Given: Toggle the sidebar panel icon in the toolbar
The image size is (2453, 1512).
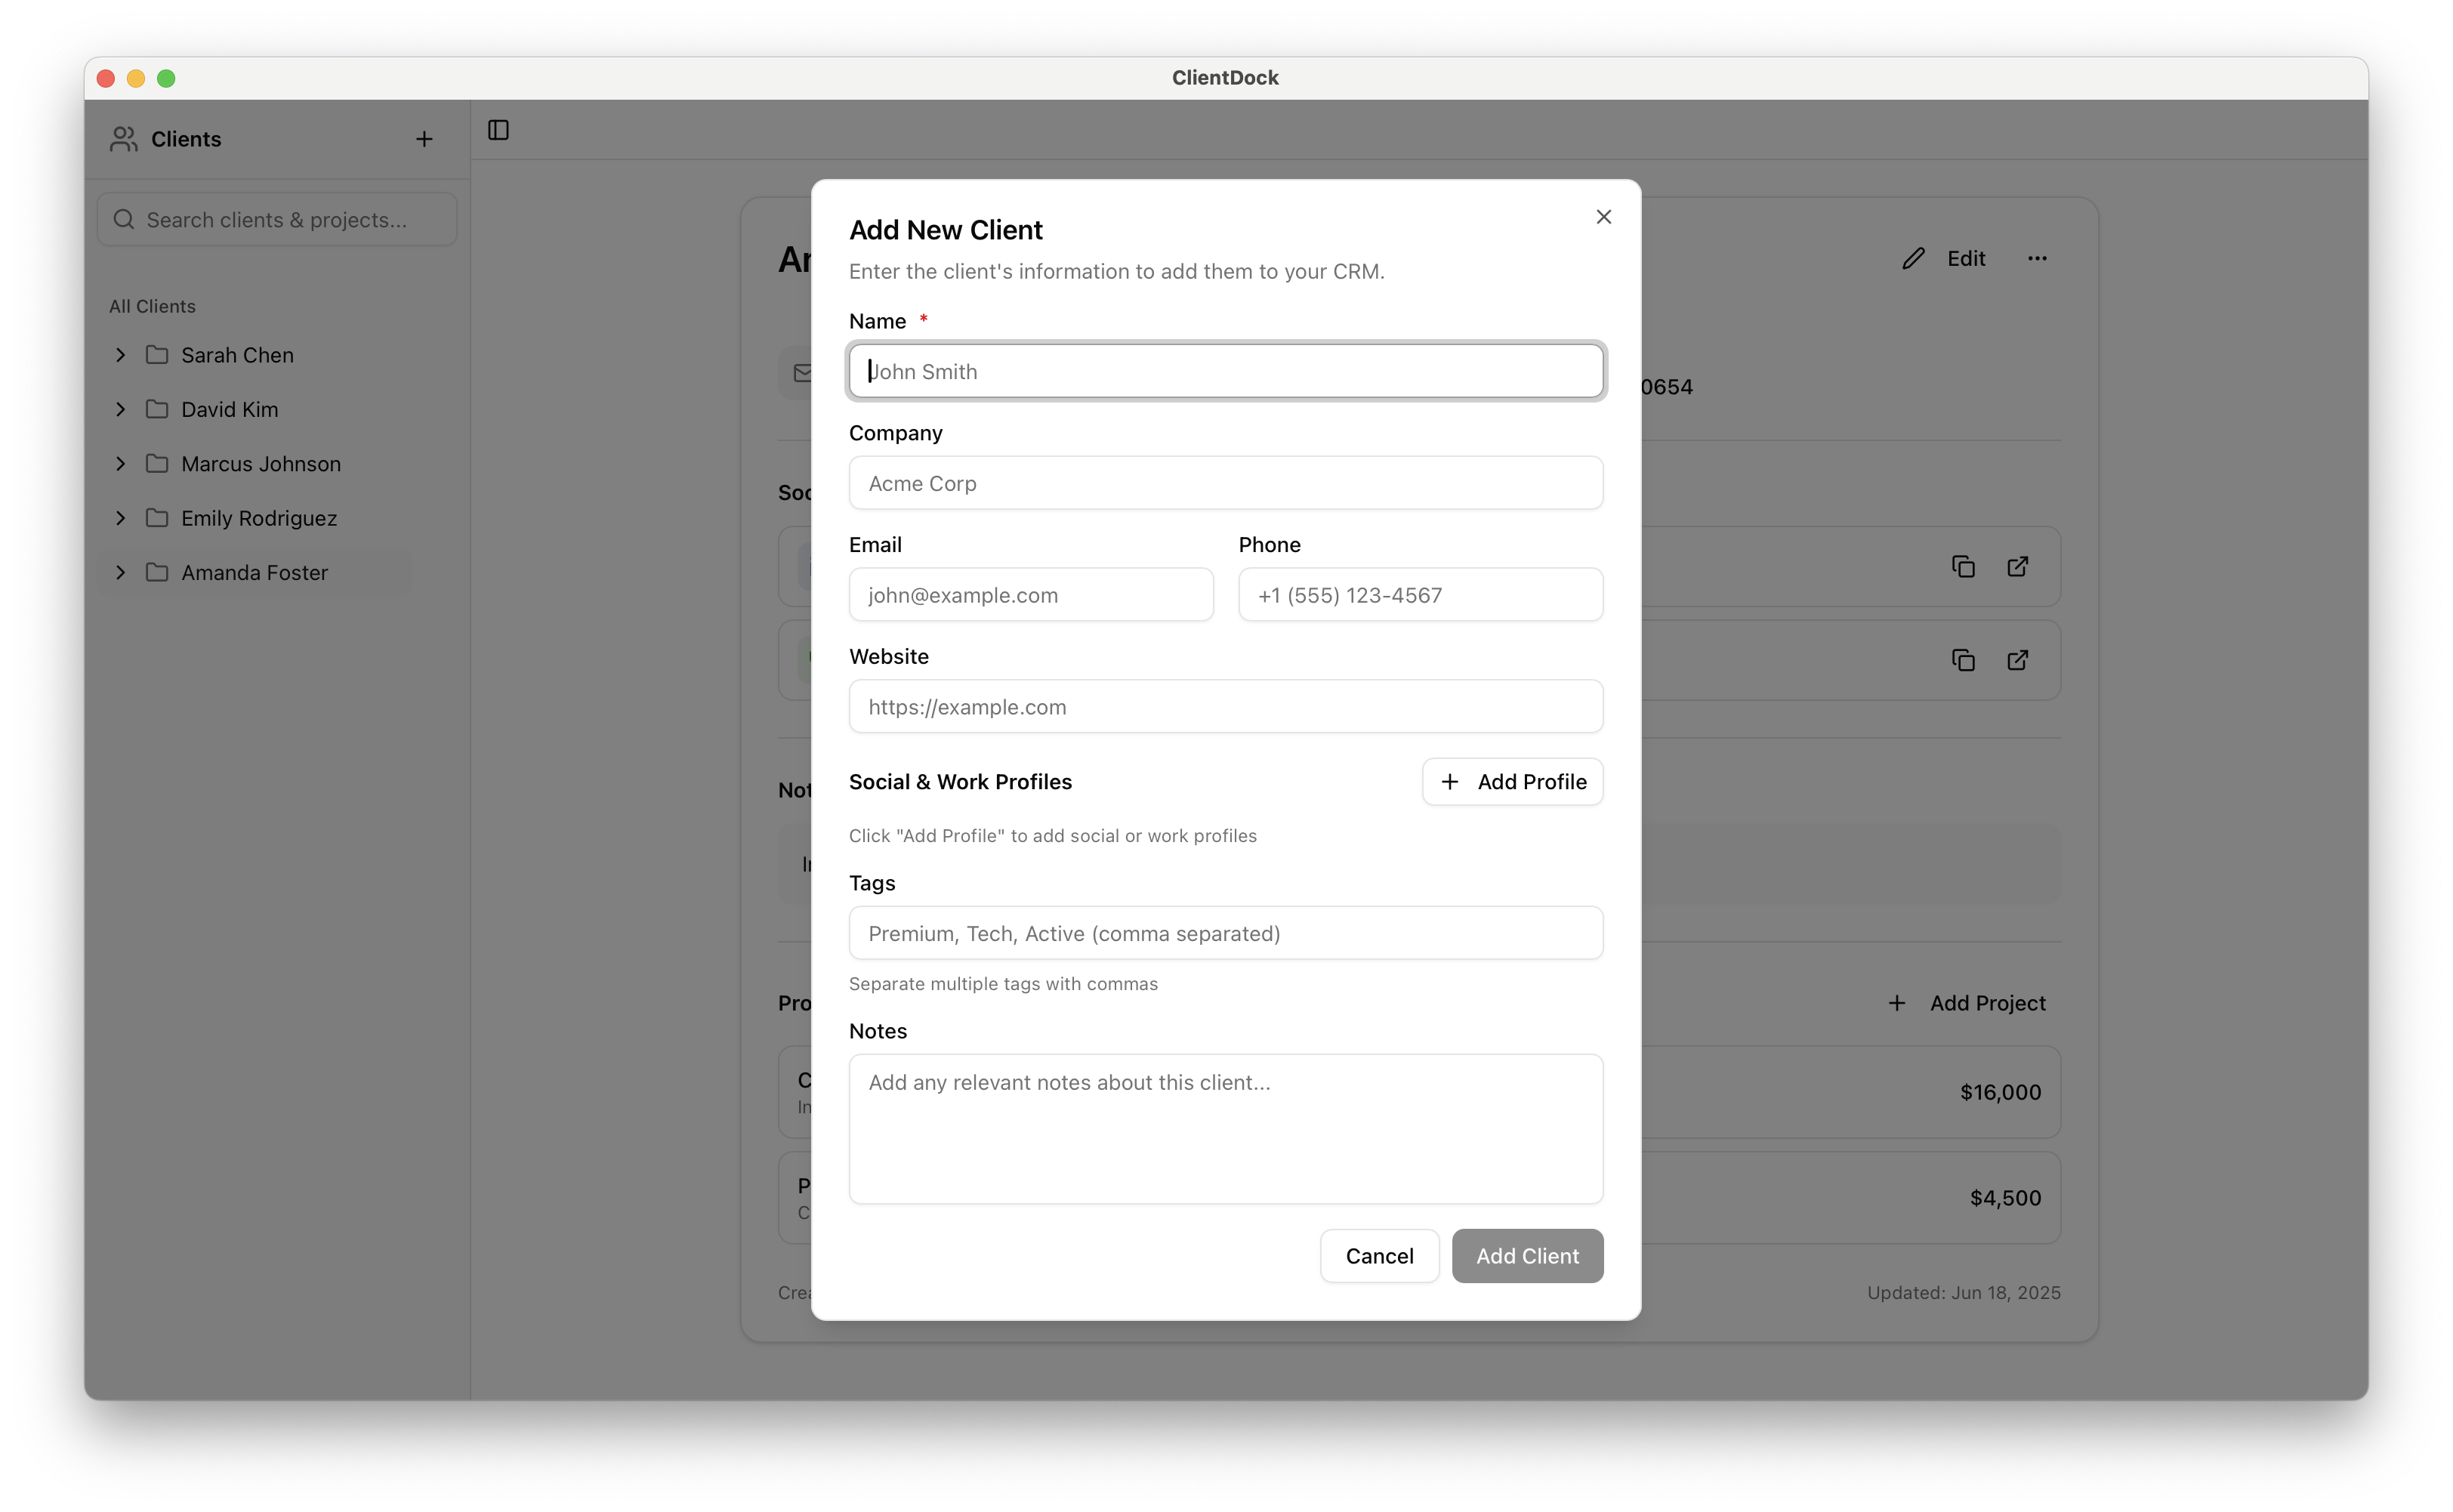Looking at the screenshot, I should [x=498, y=130].
